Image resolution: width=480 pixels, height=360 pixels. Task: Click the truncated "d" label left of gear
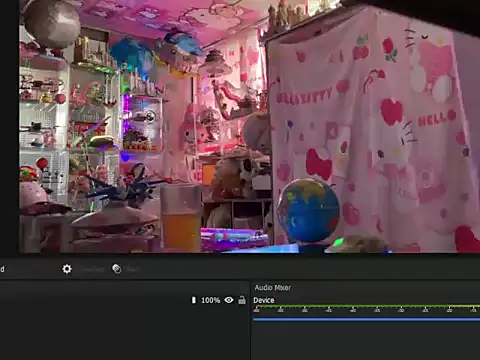click(2, 269)
